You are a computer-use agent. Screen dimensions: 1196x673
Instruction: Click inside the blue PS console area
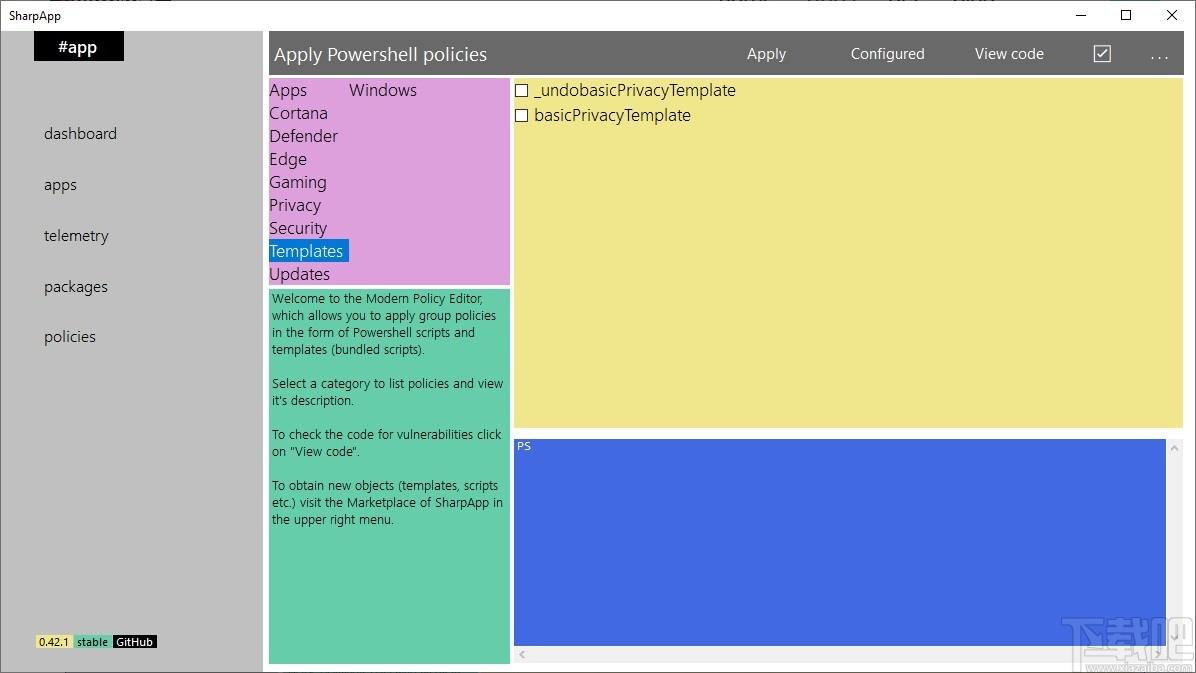coord(840,543)
